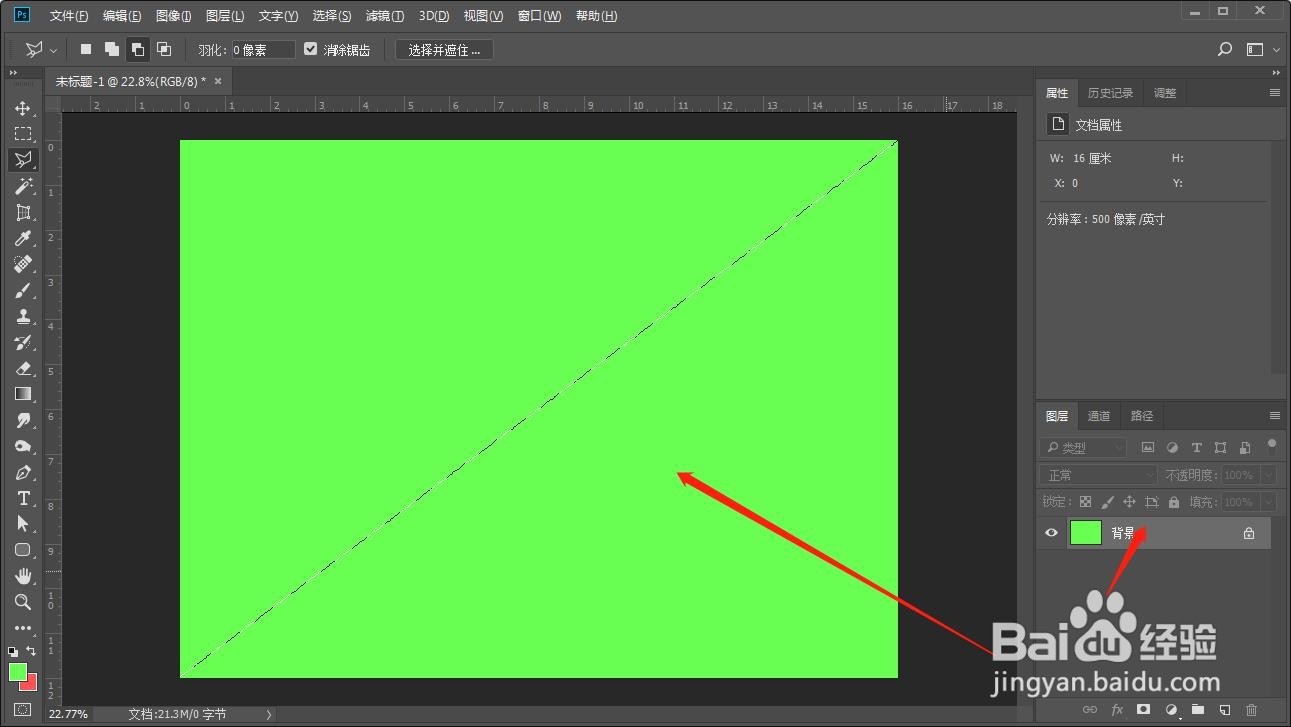This screenshot has height=727, width=1291.
Task: Open the 不透明度 opacity dropdown arrow
Action: point(1269,475)
